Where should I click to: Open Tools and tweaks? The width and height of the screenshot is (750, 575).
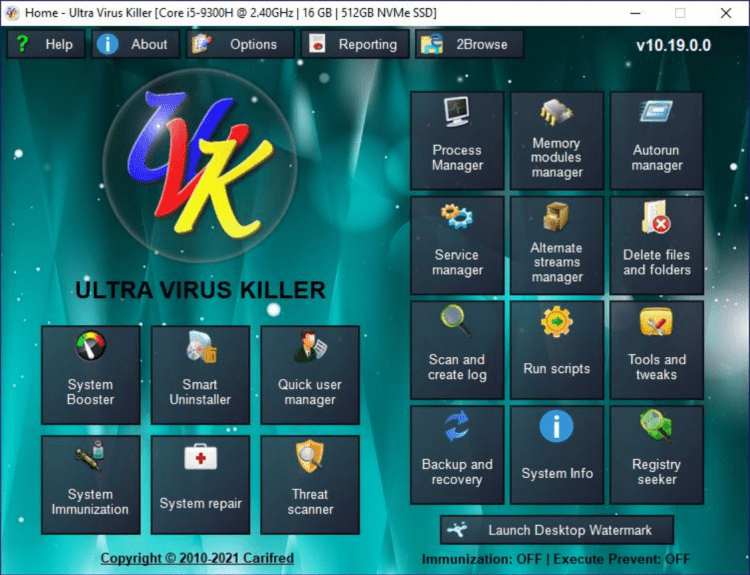click(x=657, y=350)
